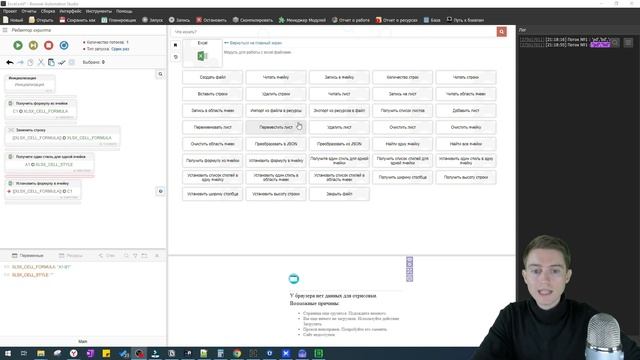Click 'Создать файл' action button
Image resolution: width=640 pixels, height=360 pixels.
pos(213,77)
